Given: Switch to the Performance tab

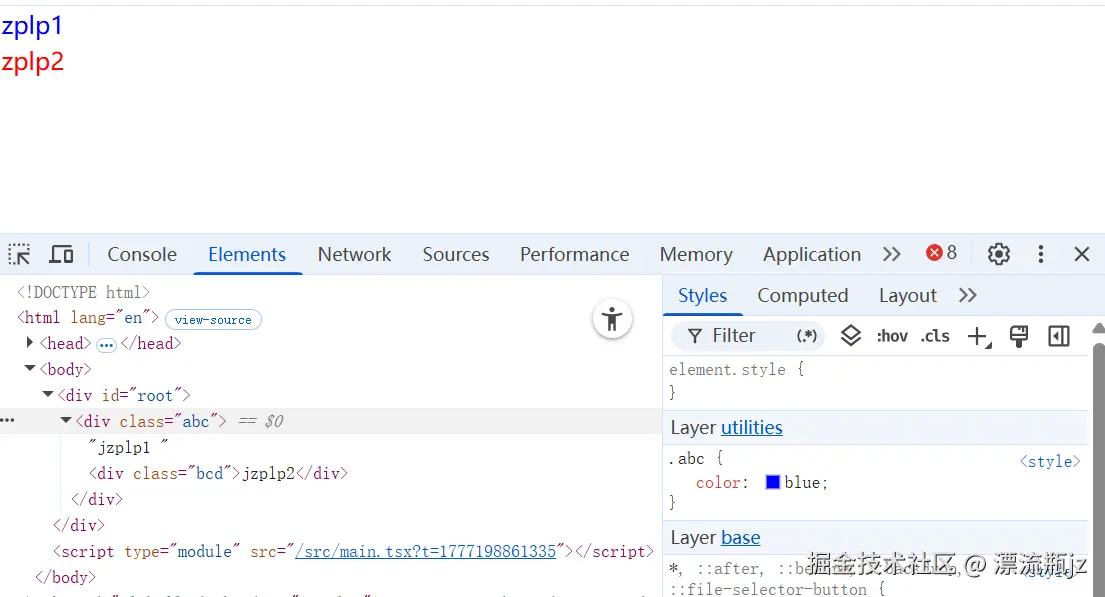Looking at the screenshot, I should pyautogui.click(x=574, y=254).
